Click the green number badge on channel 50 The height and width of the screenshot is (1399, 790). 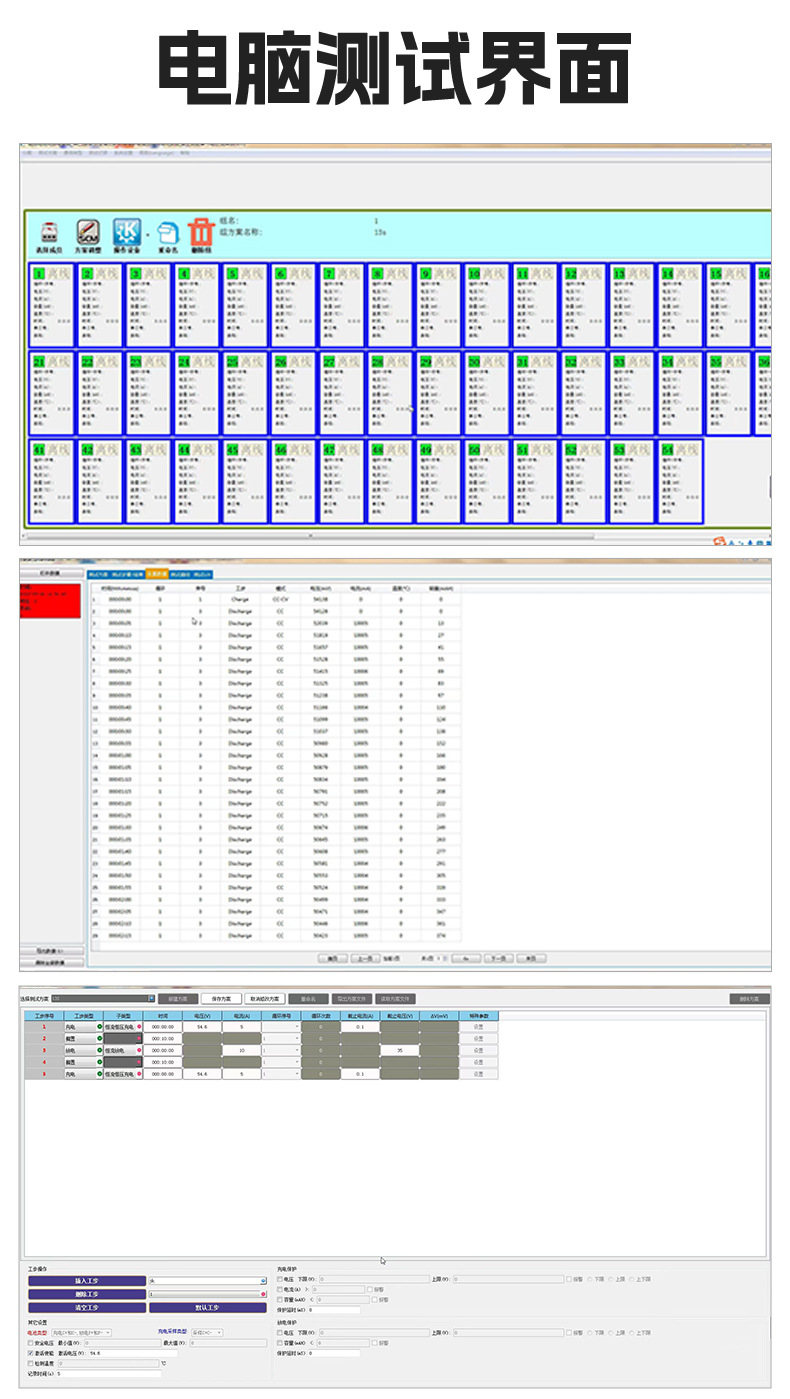click(474, 450)
